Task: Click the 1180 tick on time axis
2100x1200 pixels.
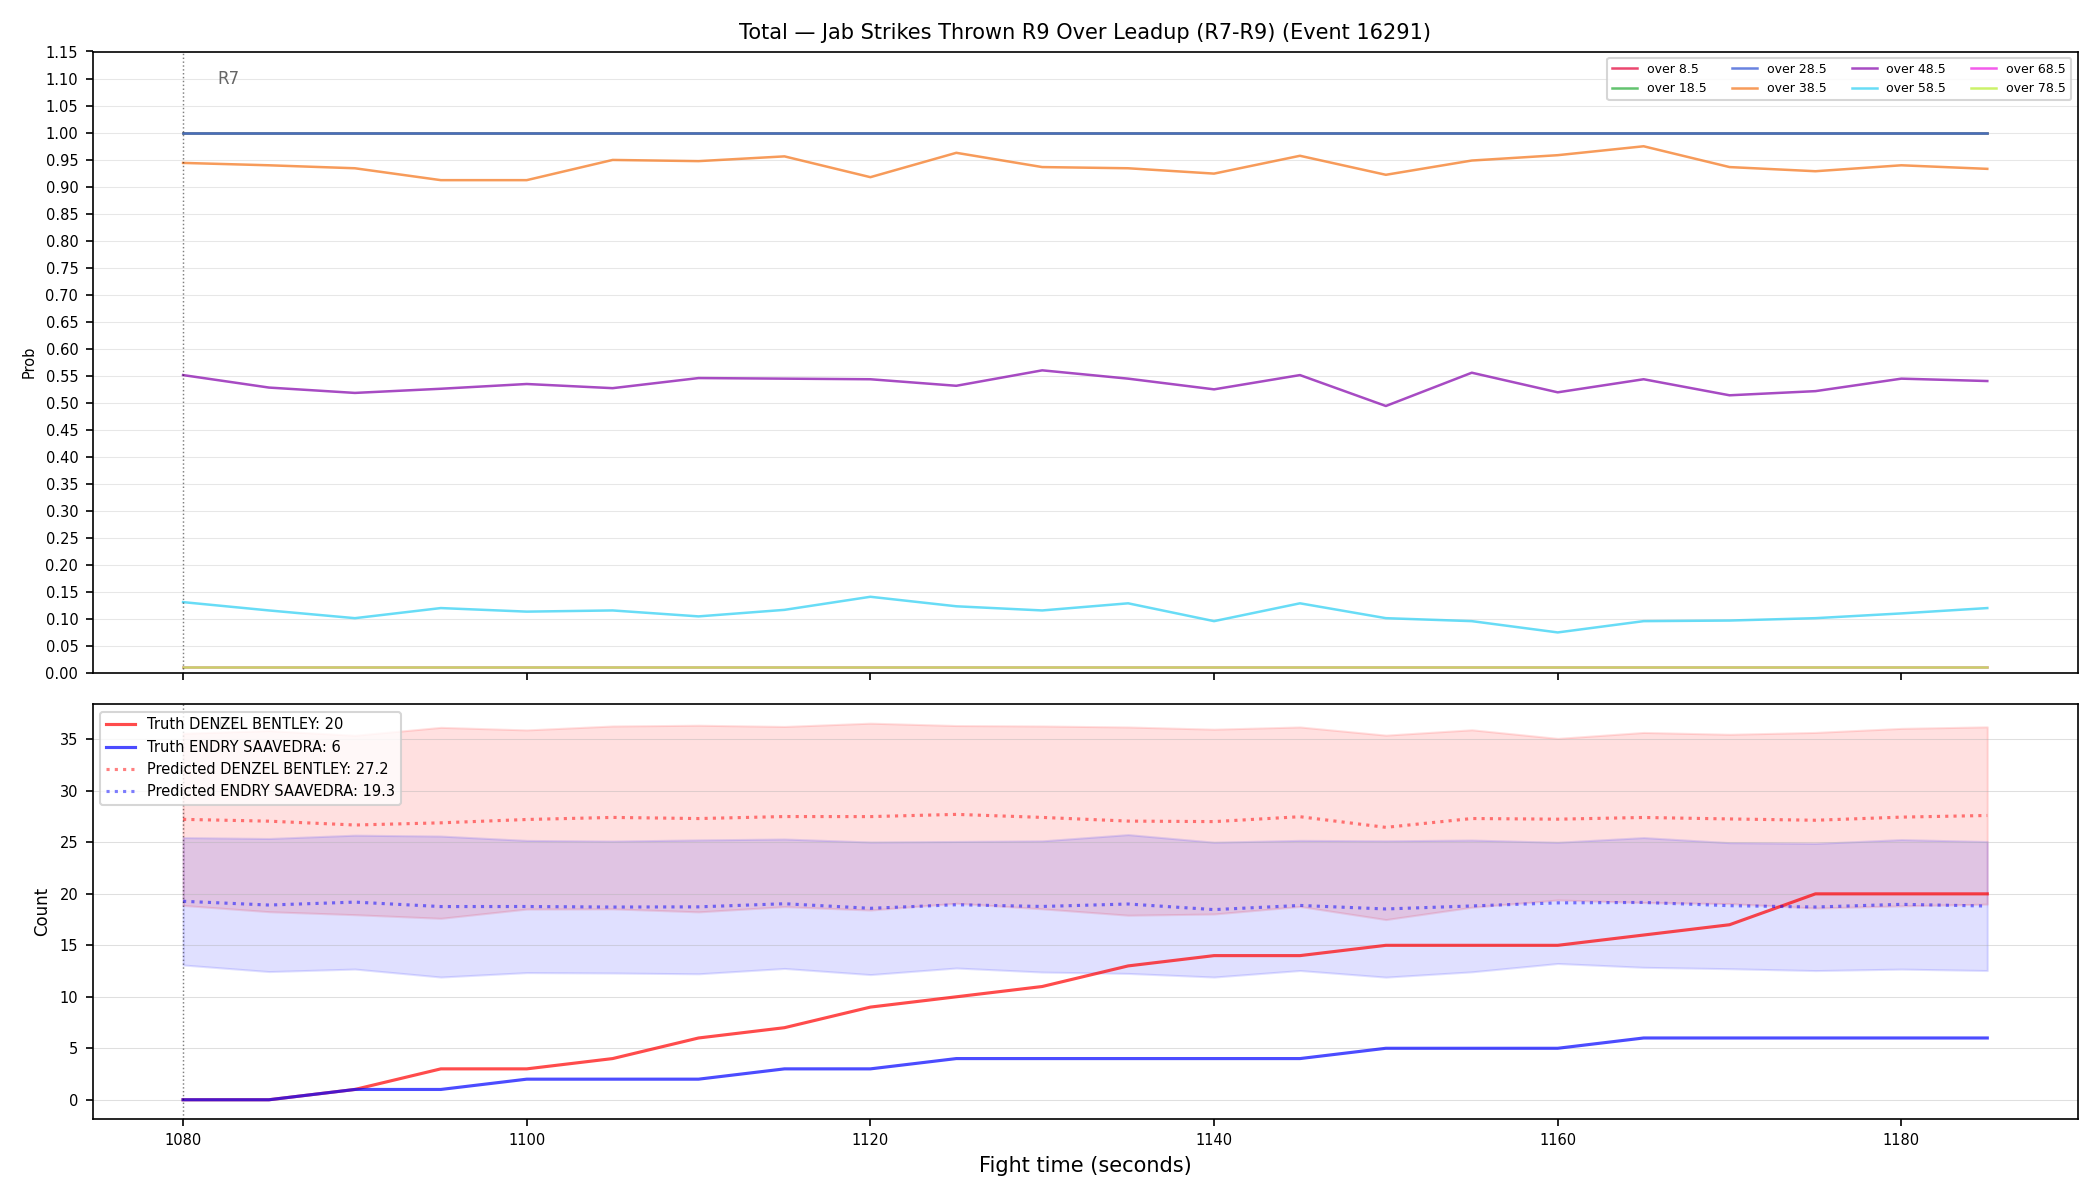Action: click(x=1900, y=1139)
